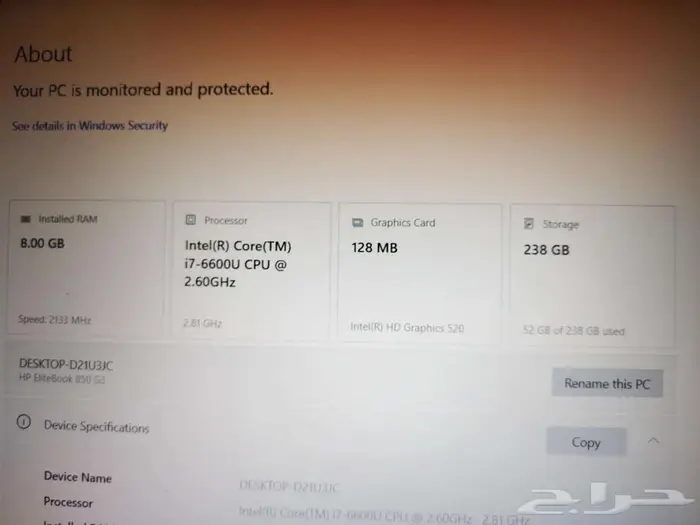
Task: Click the About page heading
Action: (x=43, y=54)
